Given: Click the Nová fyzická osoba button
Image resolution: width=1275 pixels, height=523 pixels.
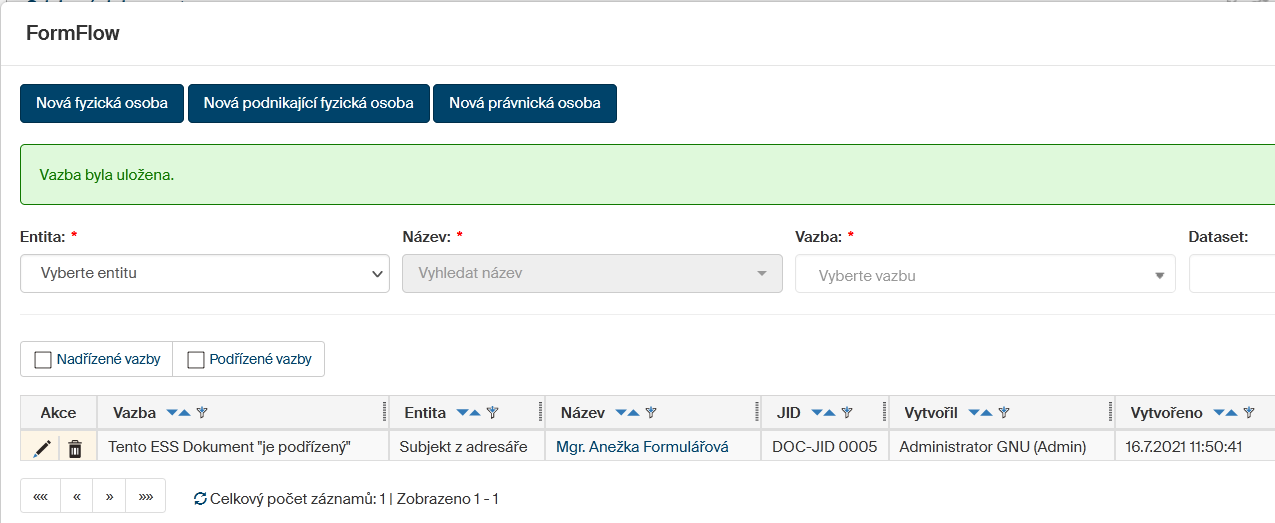Looking at the screenshot, I should (102, 104).
